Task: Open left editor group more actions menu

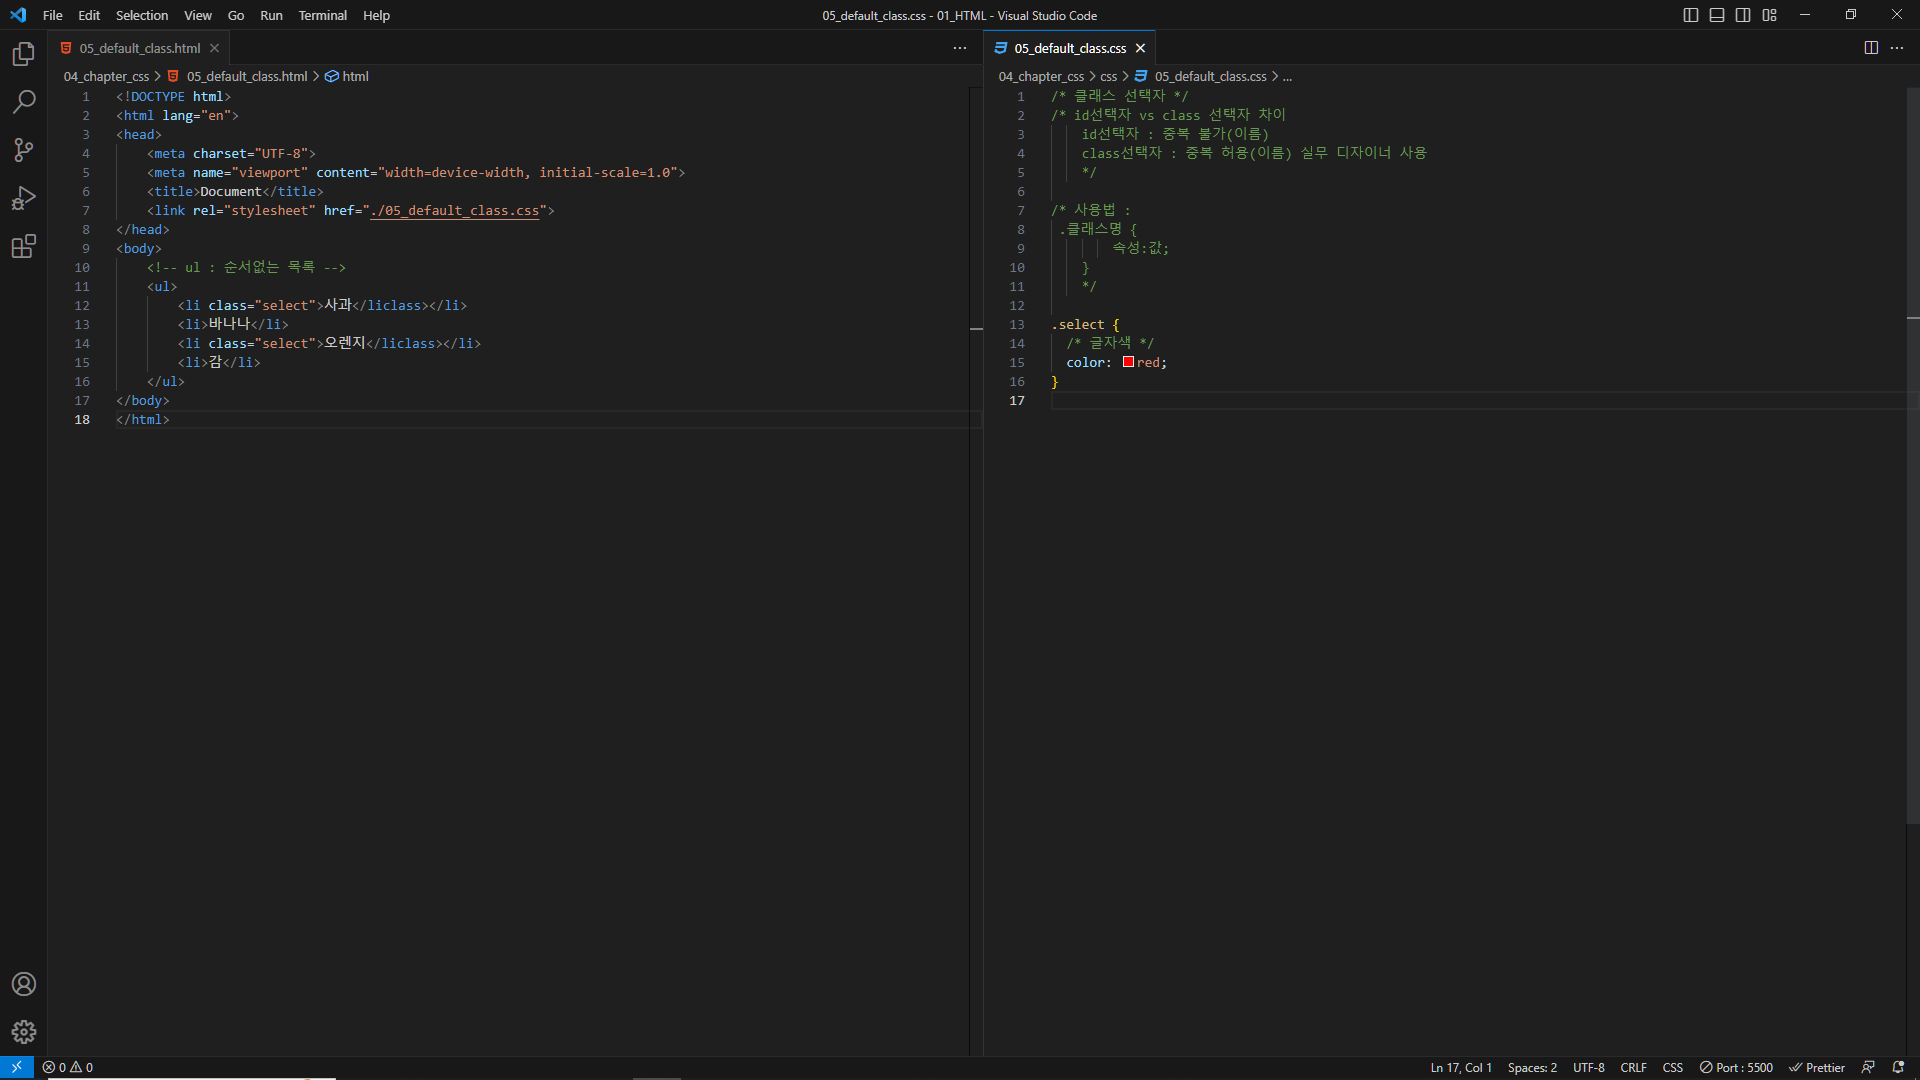Action: (x=960, y=48)
